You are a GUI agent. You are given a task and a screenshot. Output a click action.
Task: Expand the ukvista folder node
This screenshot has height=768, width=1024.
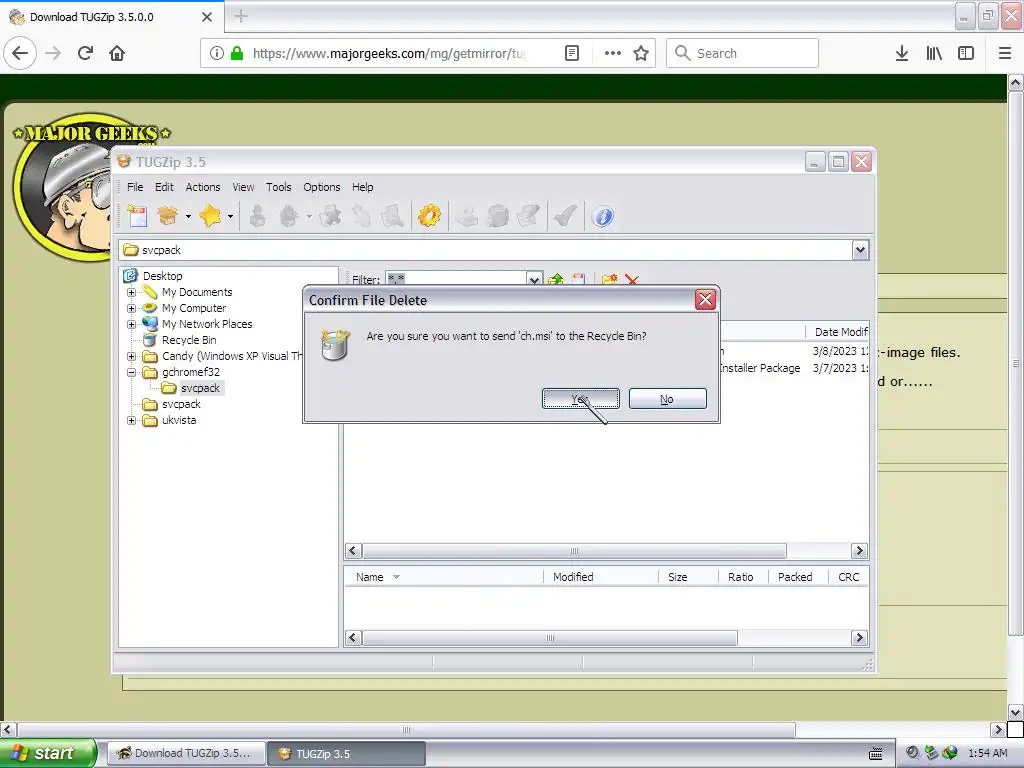(131, 420)
